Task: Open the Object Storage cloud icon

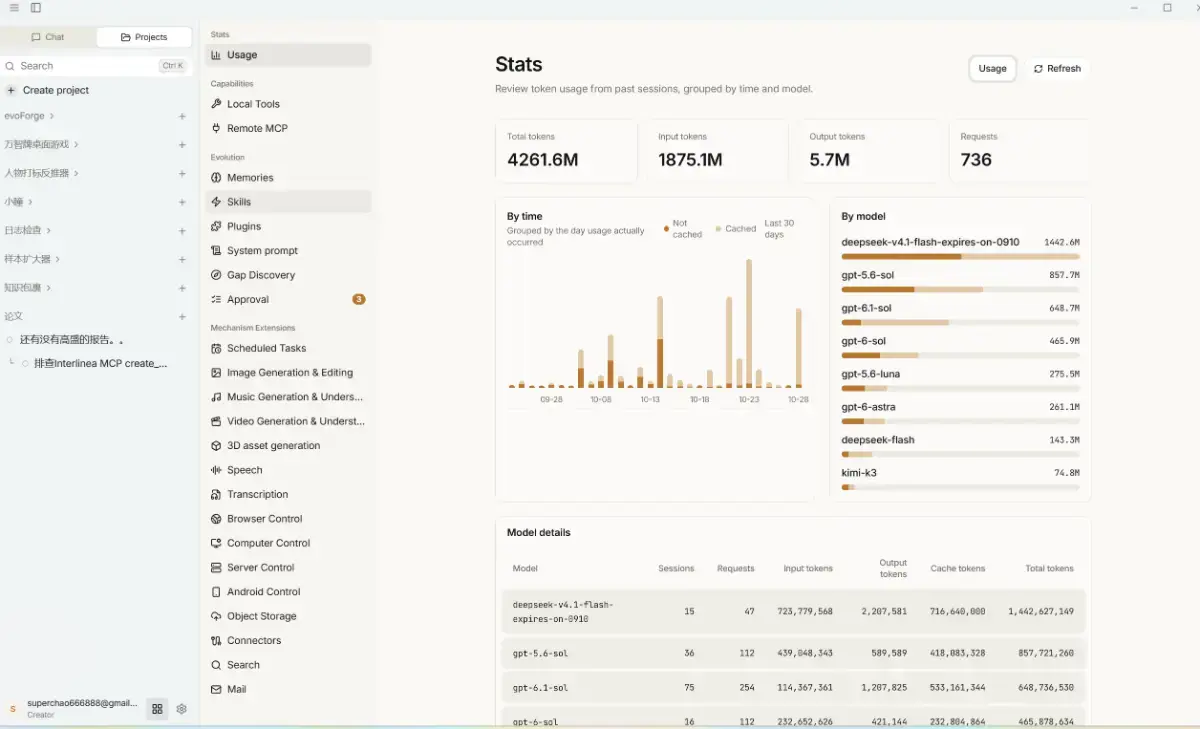Action: [216, 616]
